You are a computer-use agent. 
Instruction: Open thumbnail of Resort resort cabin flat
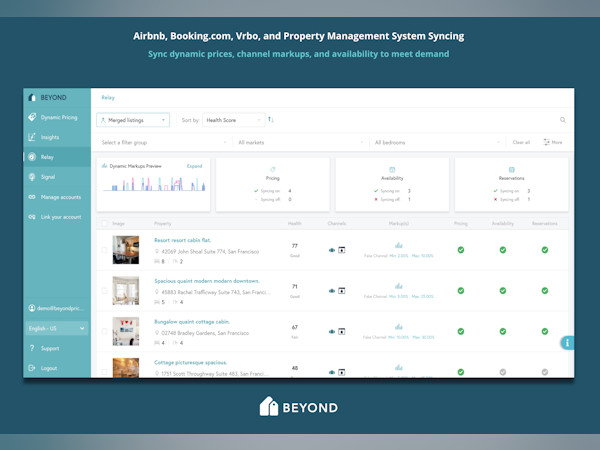[x=126, y=250]
